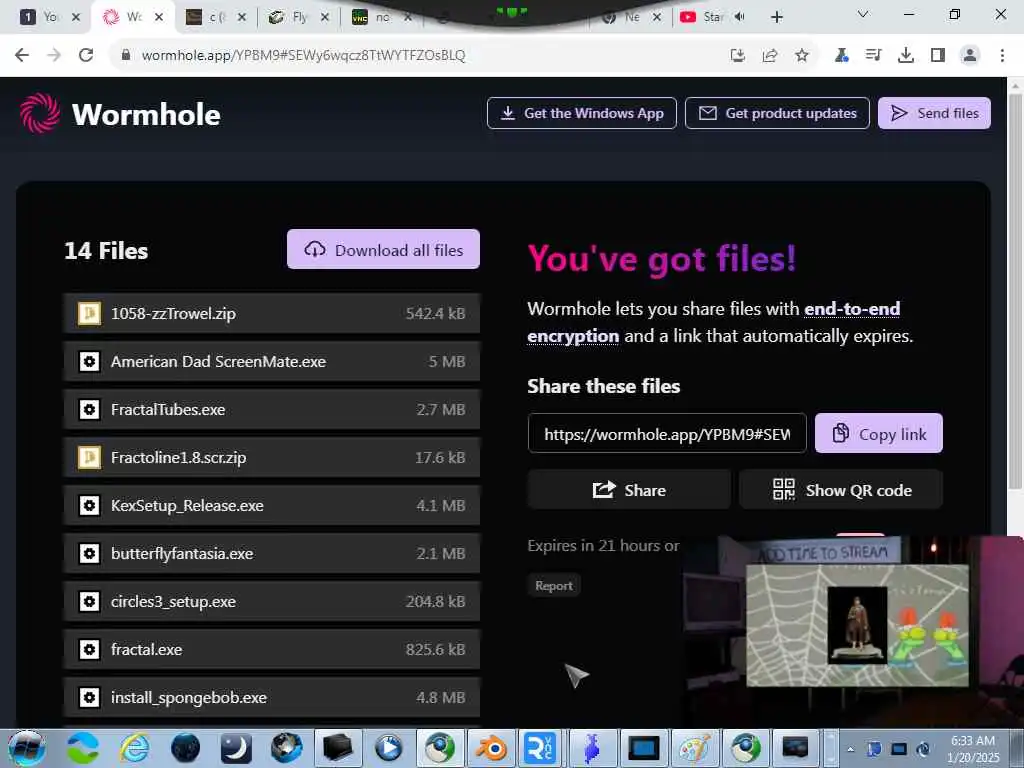
Task: Show the QR code
Action: coord(841,490)
